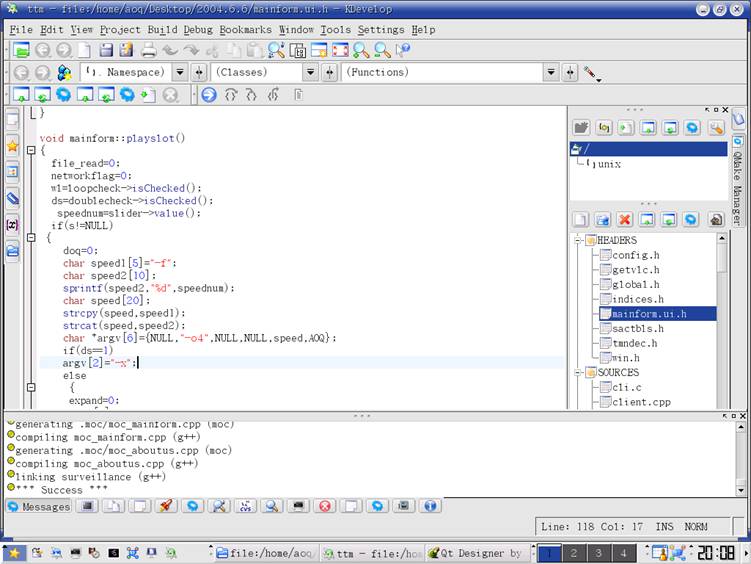Click the red stop icon in bottom tab bar
Image resolution: width=751 pixels, height=564 pixels.
(x=324, y=506)
